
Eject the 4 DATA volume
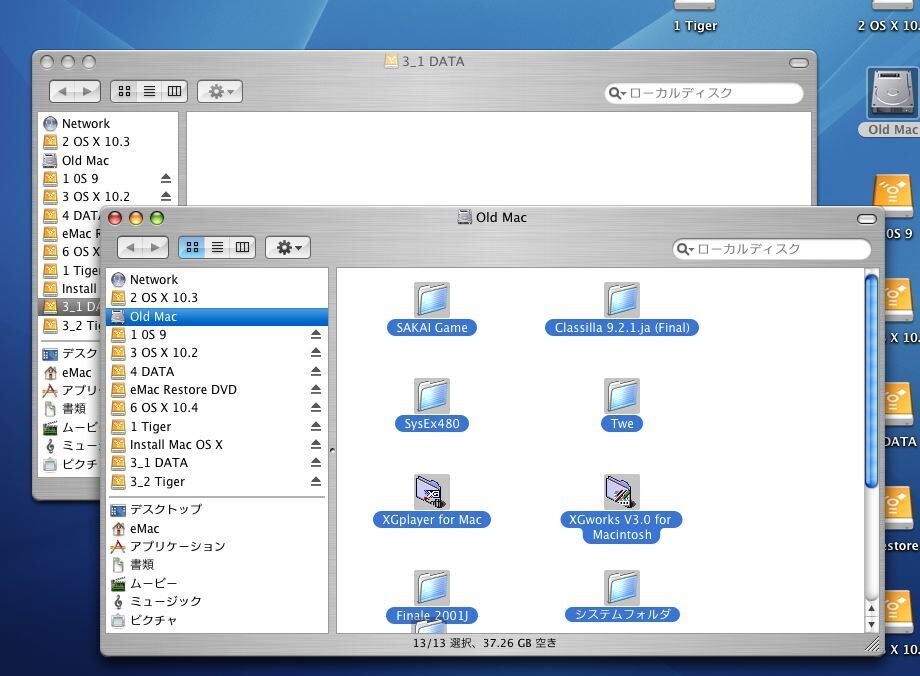coord(315,371)
